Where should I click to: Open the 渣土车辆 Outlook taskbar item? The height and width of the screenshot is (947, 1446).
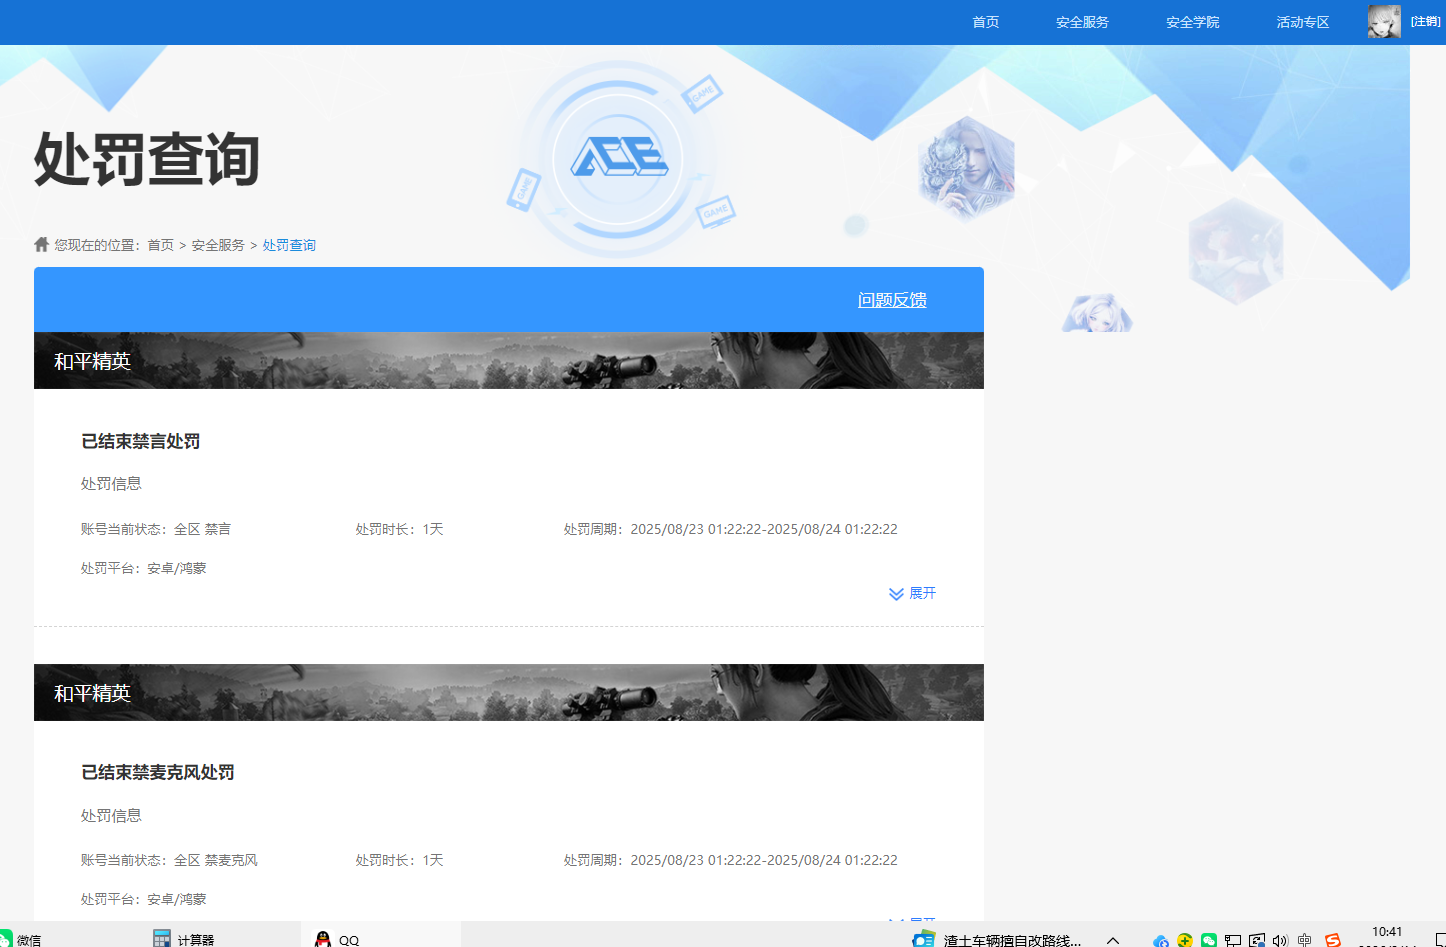pyautogui.click(x=997, y=939)
